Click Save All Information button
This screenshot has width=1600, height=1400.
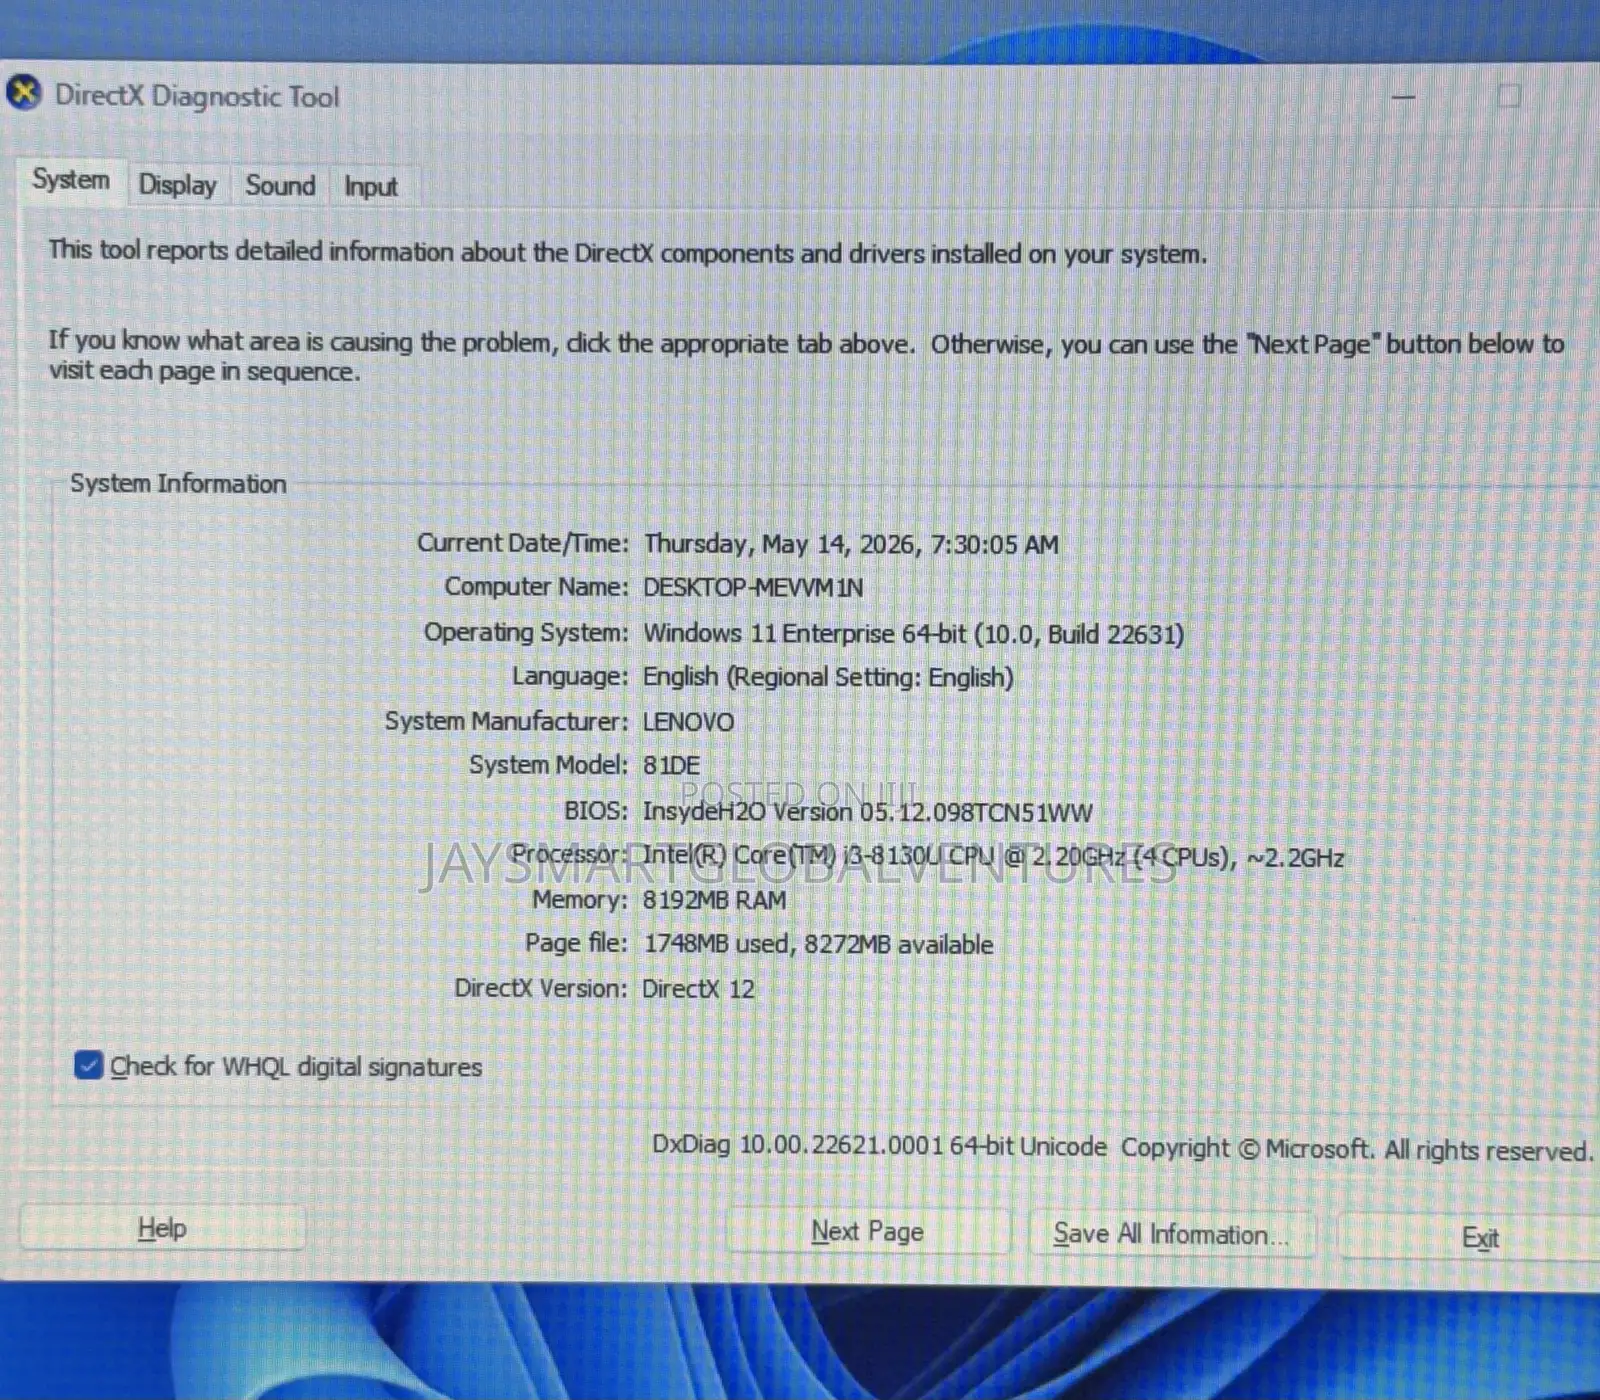1171,1234
